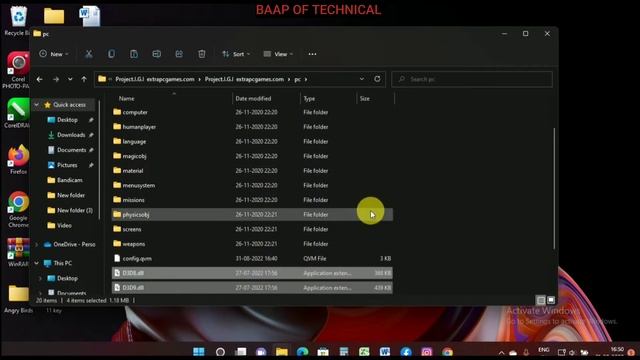
Task: Expand Desktop under This PC
Action: click(40, 278)
